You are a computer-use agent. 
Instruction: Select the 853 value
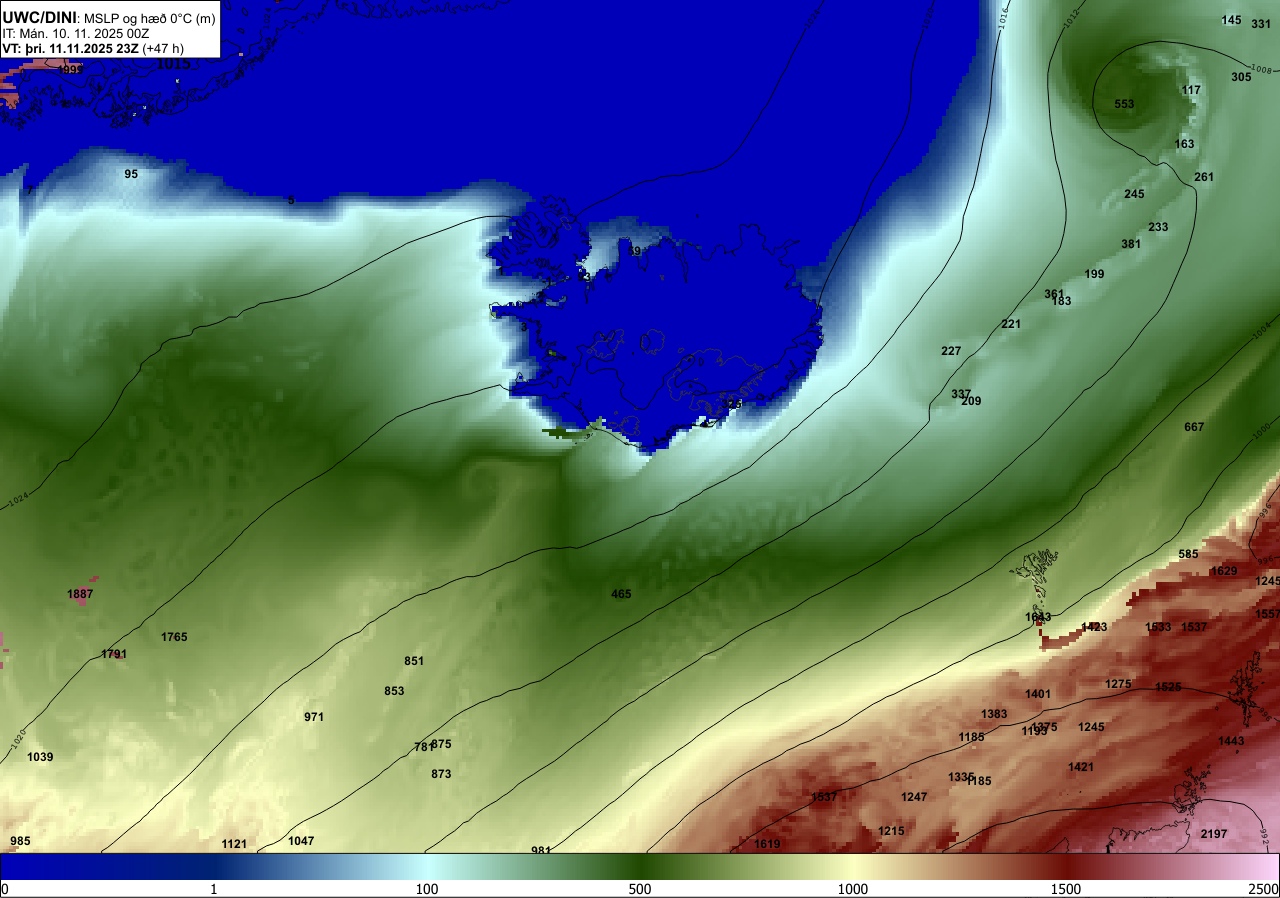pyautogui.click(x=394, y=691)
